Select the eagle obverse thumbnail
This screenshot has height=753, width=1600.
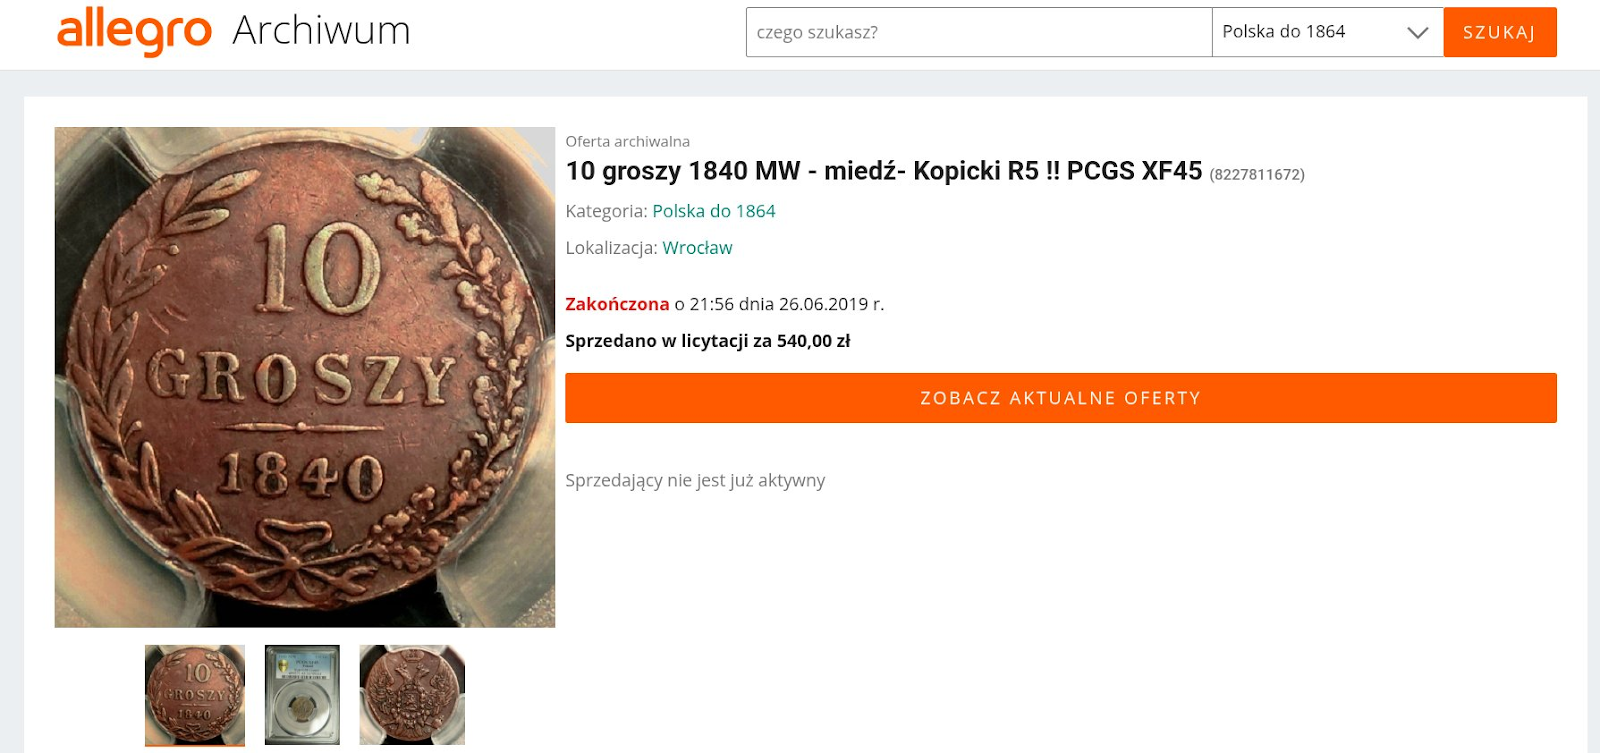[x=412, y=695]
